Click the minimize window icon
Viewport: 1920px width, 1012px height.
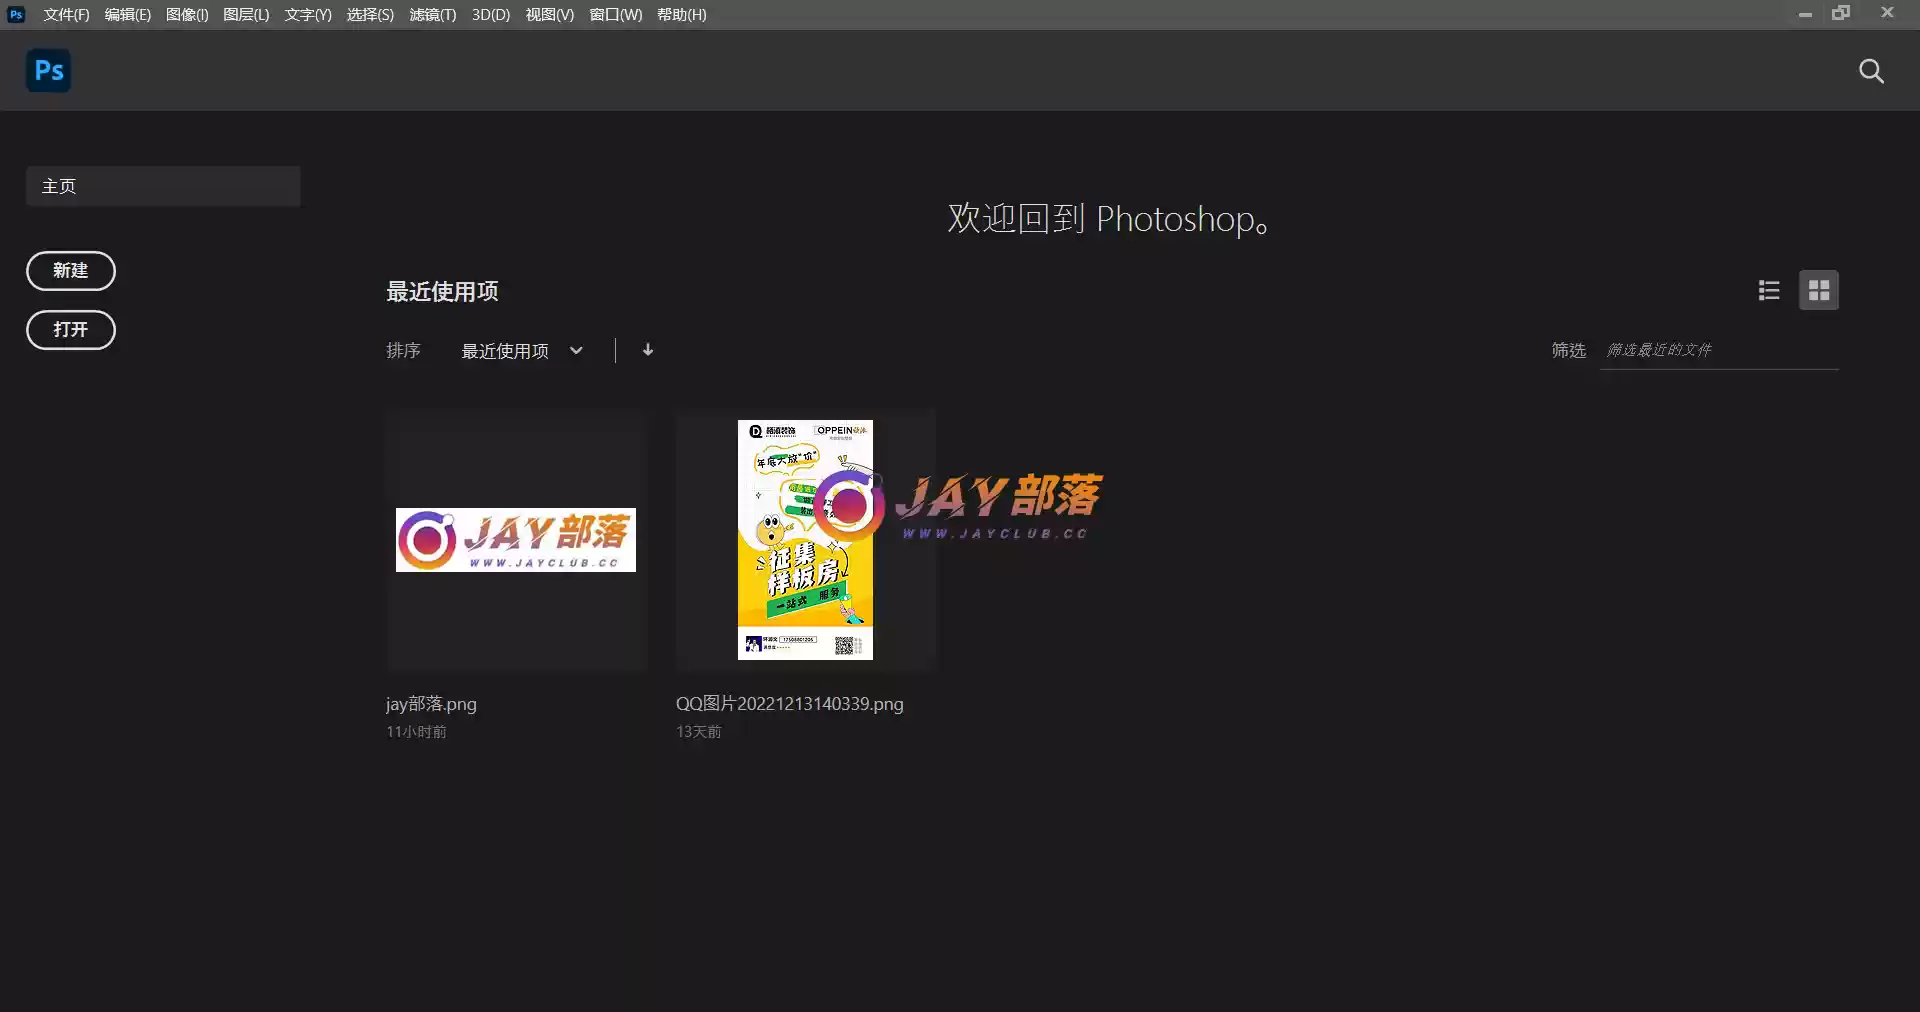click(x=1806, y=14)
